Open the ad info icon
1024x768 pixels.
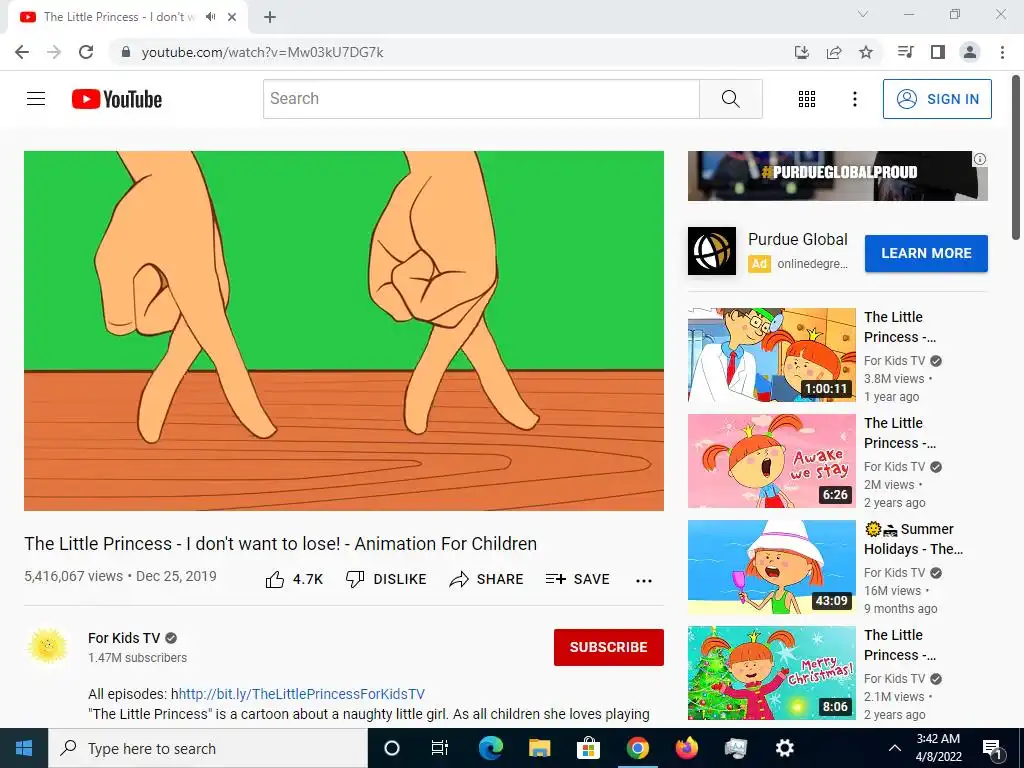pos(980,159)
